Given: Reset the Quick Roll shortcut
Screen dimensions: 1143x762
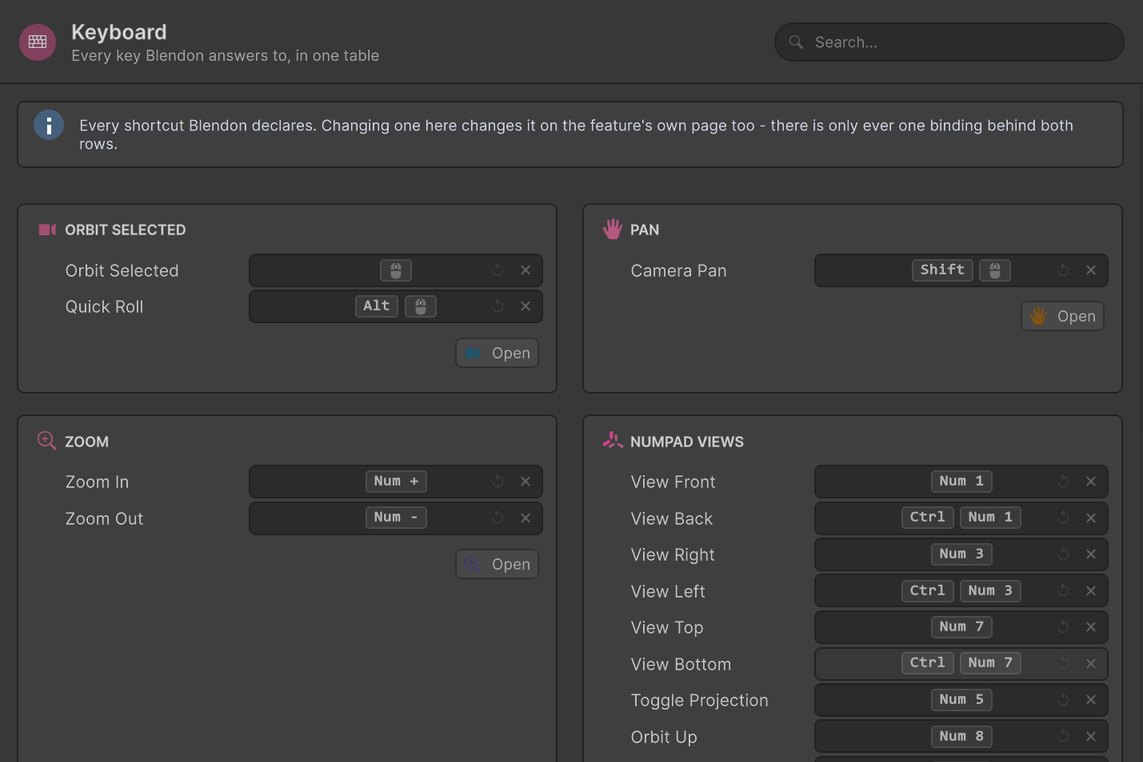Looking at the screenshot, I should point(498,306).
